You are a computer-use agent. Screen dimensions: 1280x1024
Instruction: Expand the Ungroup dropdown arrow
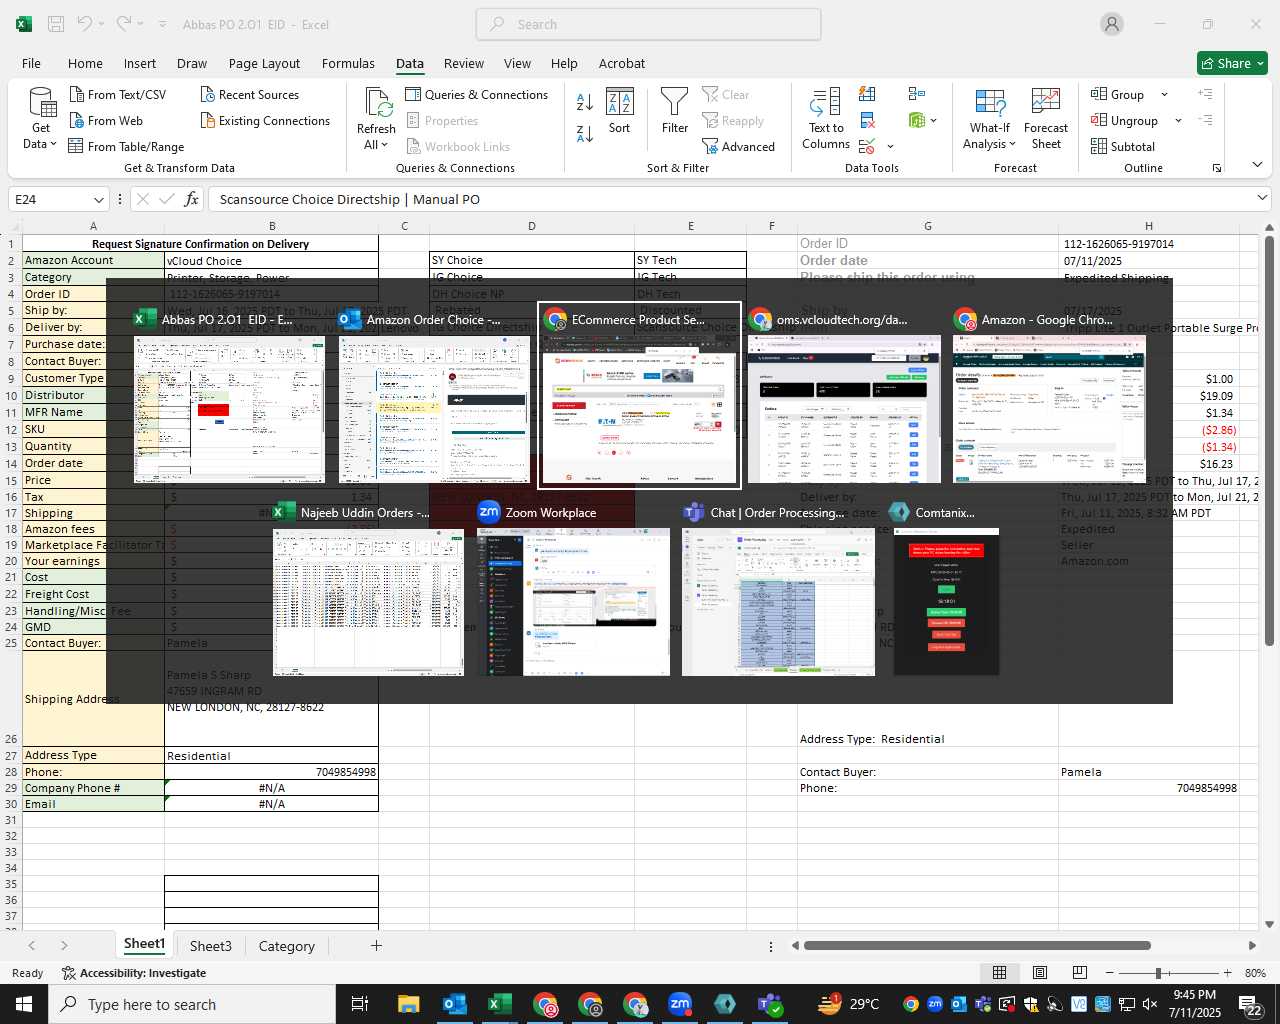[x=1178, y=120]
